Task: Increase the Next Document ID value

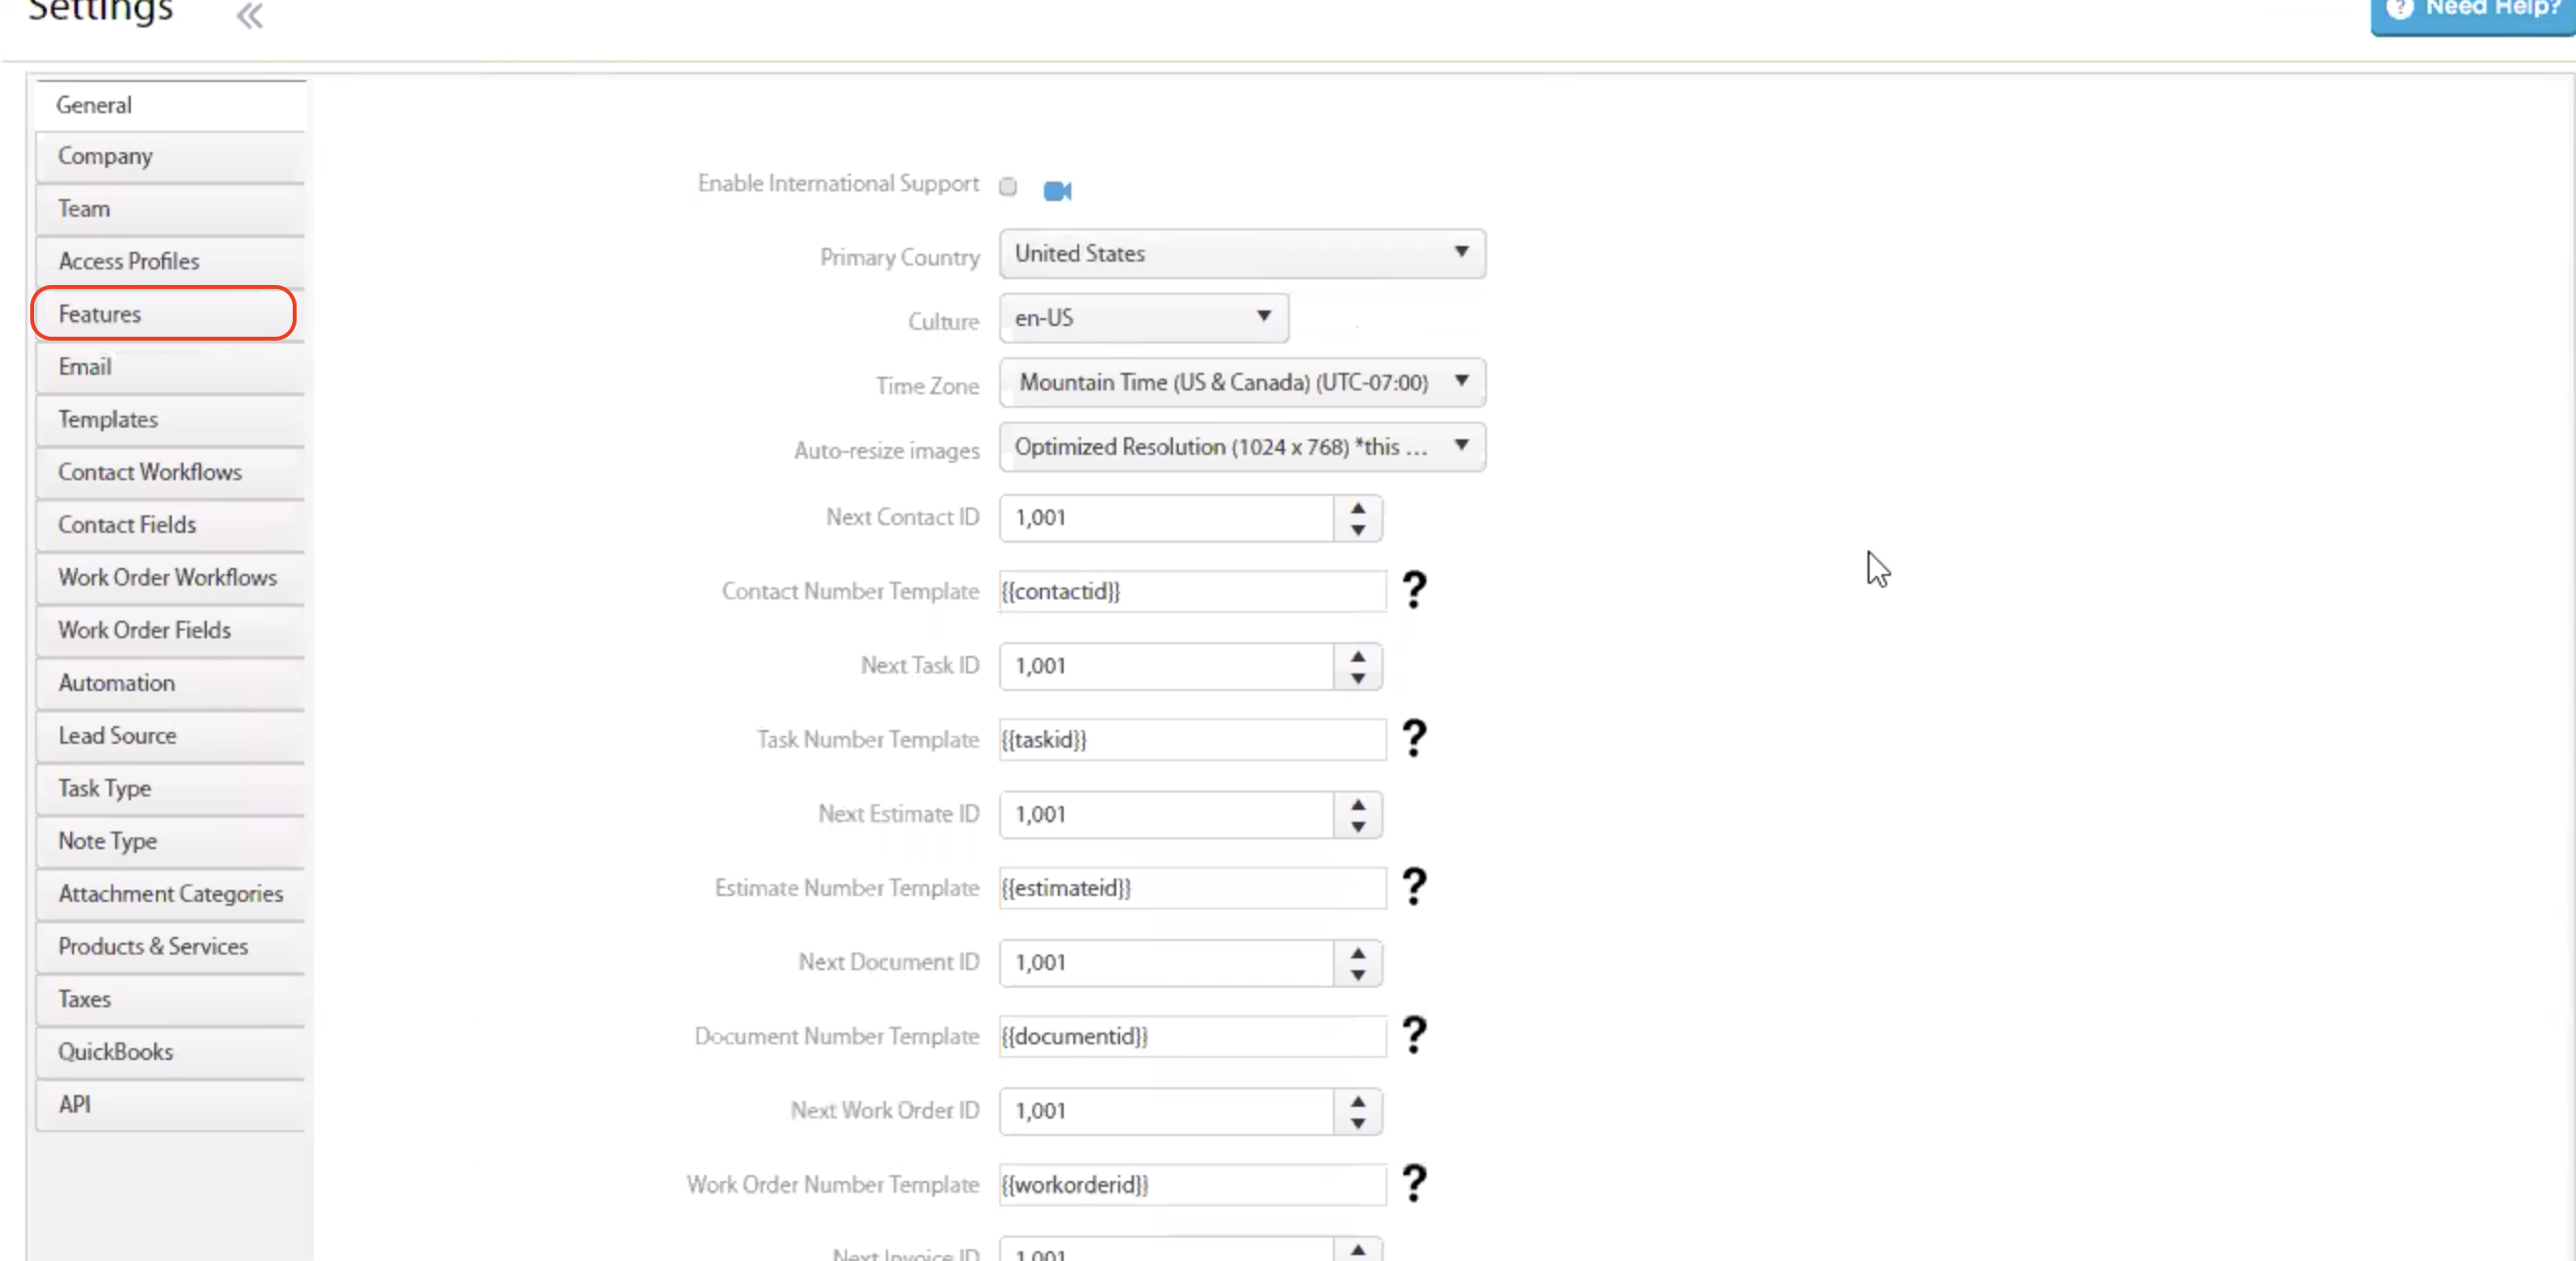Action: coord(1357,951)
